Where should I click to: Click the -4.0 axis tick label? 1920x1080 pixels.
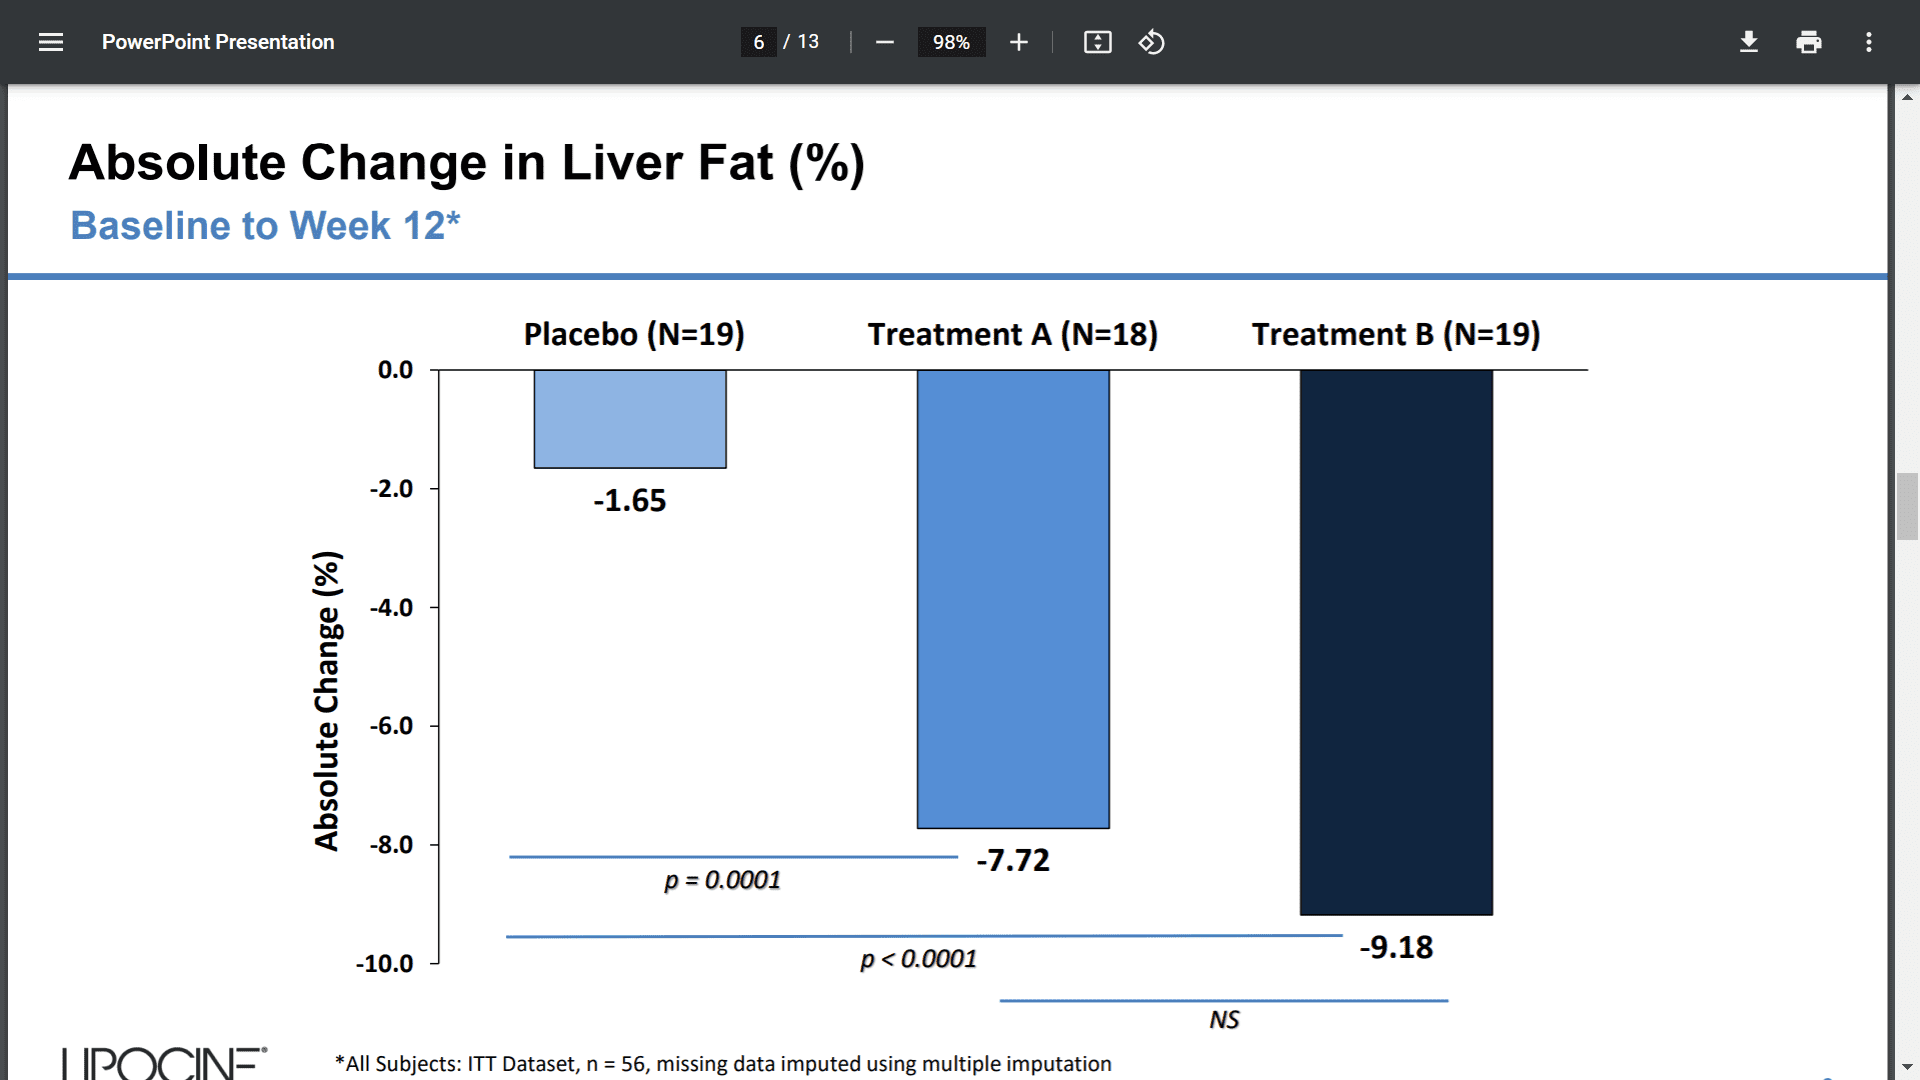(391, 608)
